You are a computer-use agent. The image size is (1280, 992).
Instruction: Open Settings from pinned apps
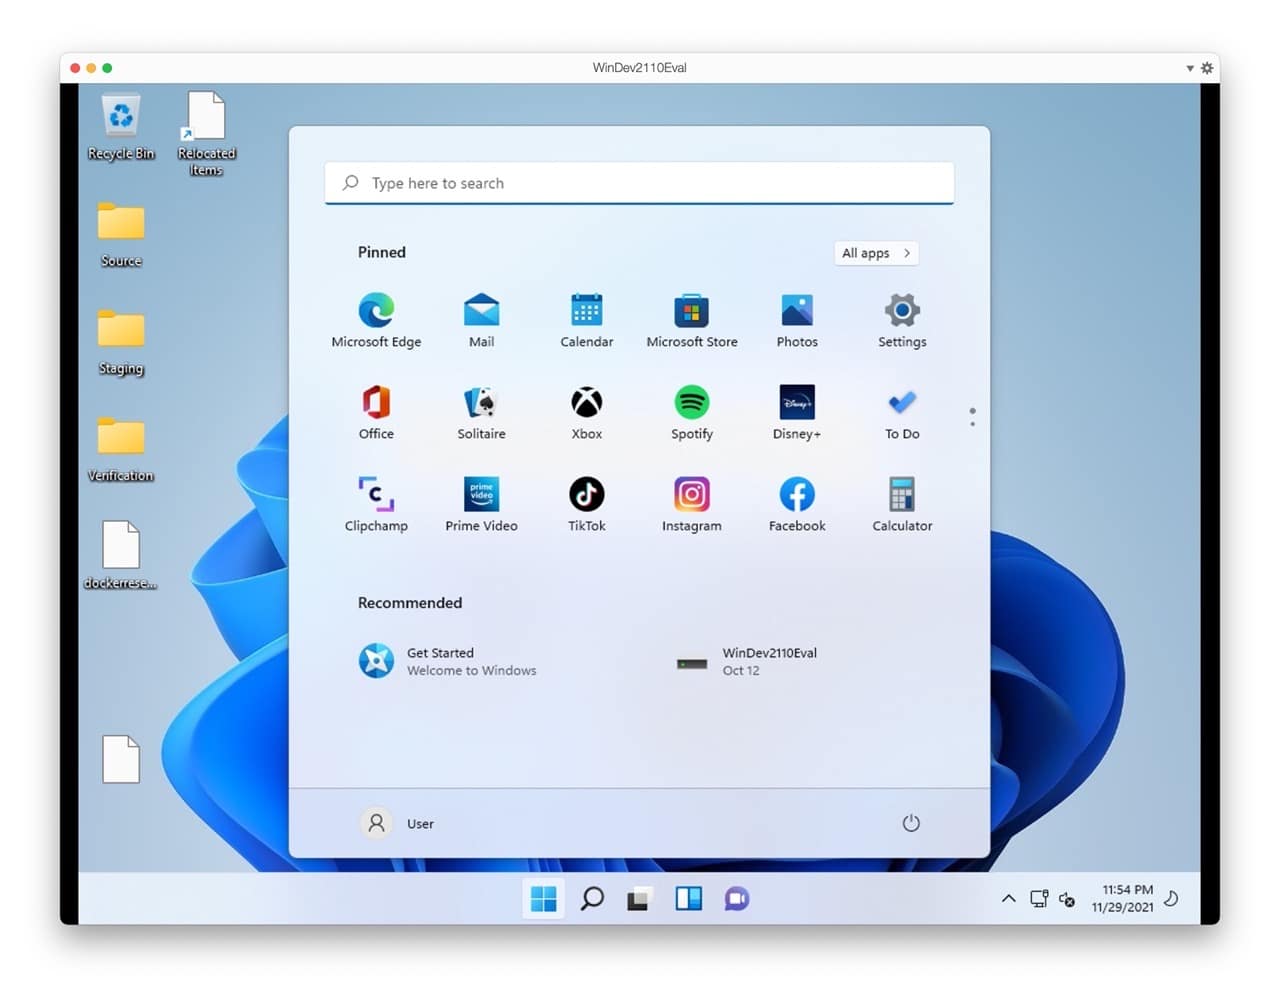point(902,320)
